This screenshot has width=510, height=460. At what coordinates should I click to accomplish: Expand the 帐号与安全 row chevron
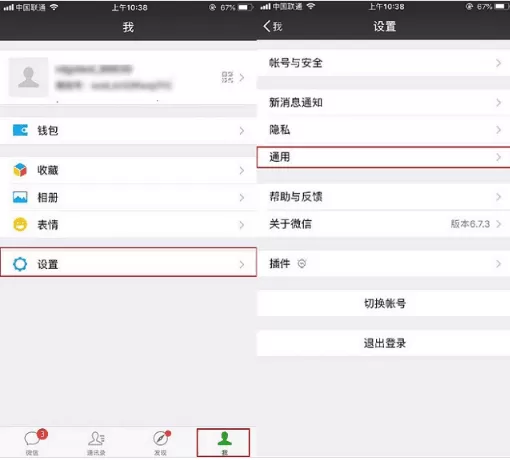pos(498,63)
